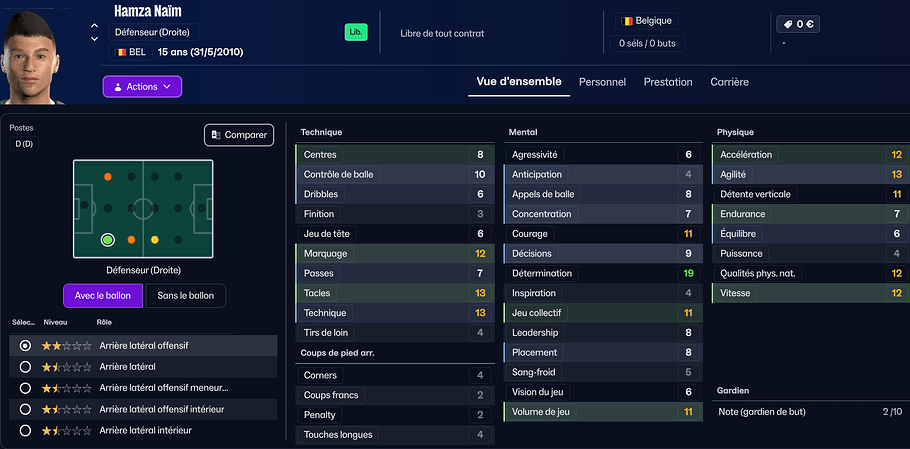Image resolution: width=910 pixels, height=449 pixels.
Task: Click the price tag icon next to 0 €
Action: tap(788, 23)
